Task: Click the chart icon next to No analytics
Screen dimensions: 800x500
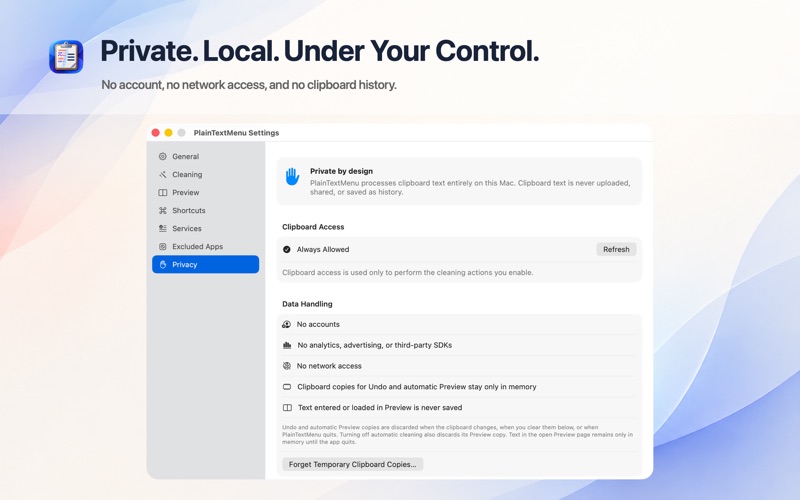Action: (x=287, y=345)
